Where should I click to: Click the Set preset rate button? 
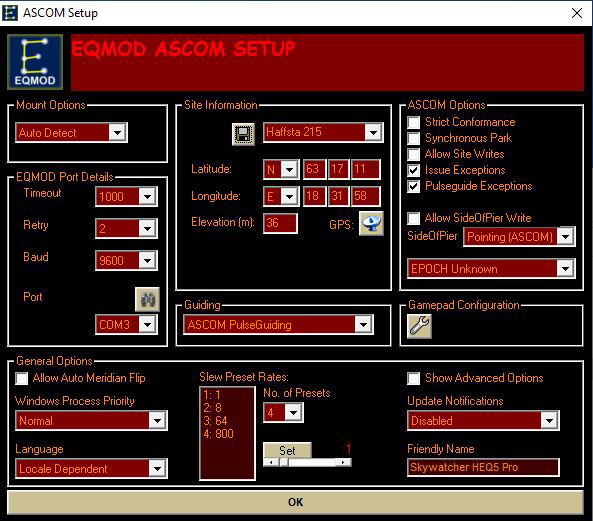coord(287,451)
